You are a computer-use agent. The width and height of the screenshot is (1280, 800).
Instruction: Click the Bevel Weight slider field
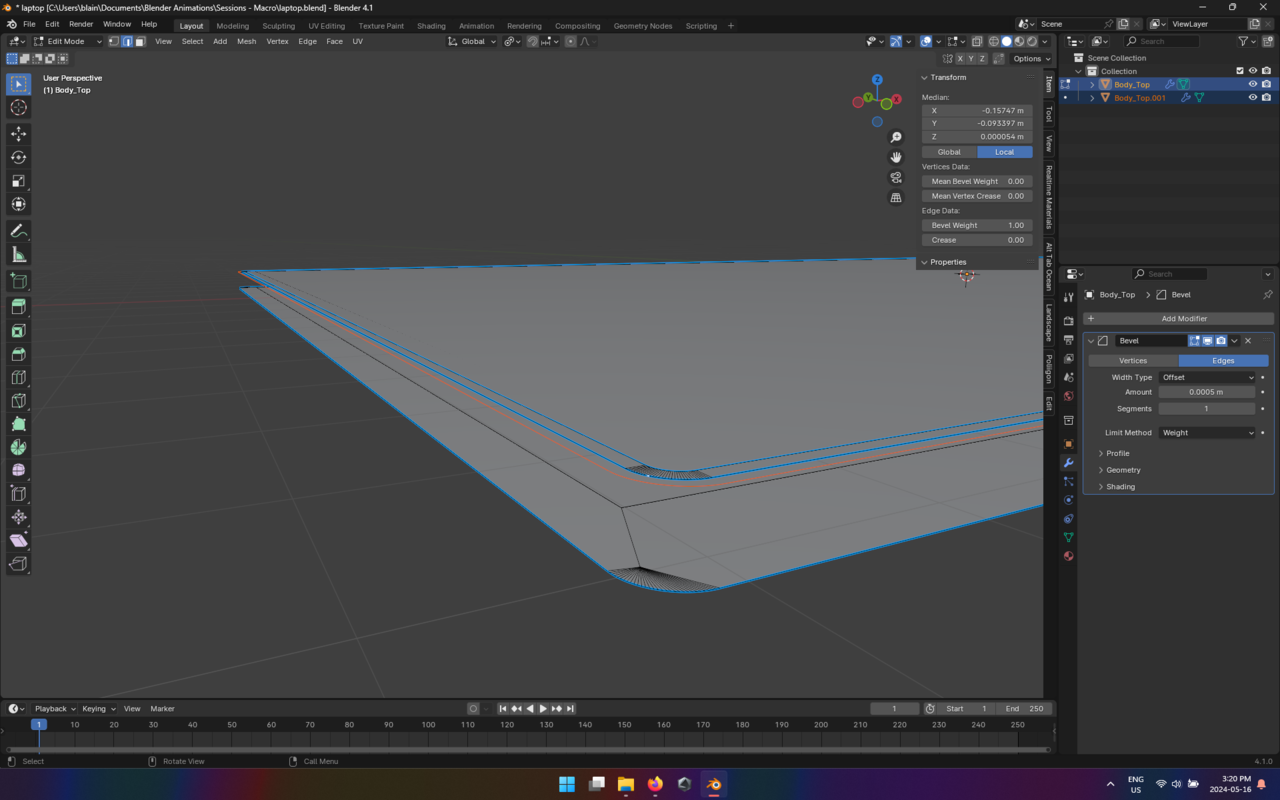click(977, 225)
